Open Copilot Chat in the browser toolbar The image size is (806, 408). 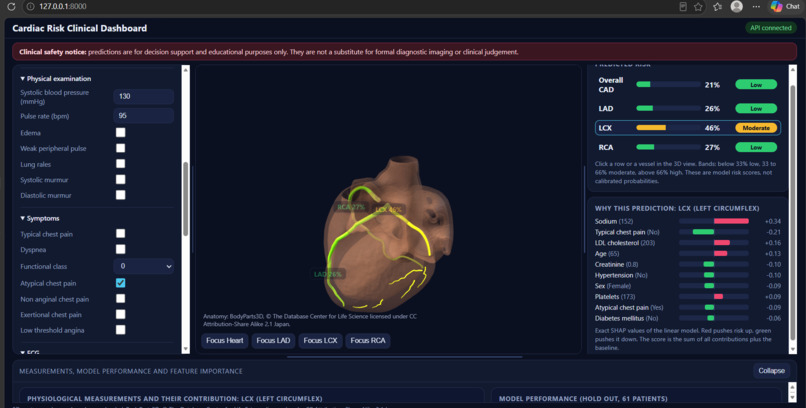(x=784, y=7)
